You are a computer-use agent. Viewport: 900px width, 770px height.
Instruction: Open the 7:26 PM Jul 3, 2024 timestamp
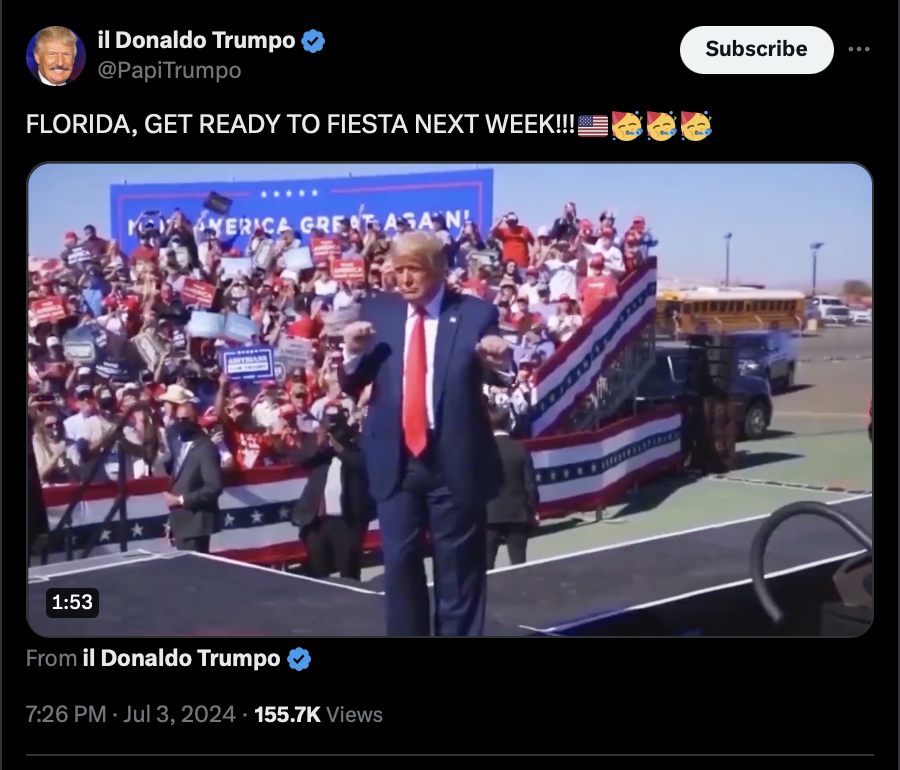click(131, 714)
